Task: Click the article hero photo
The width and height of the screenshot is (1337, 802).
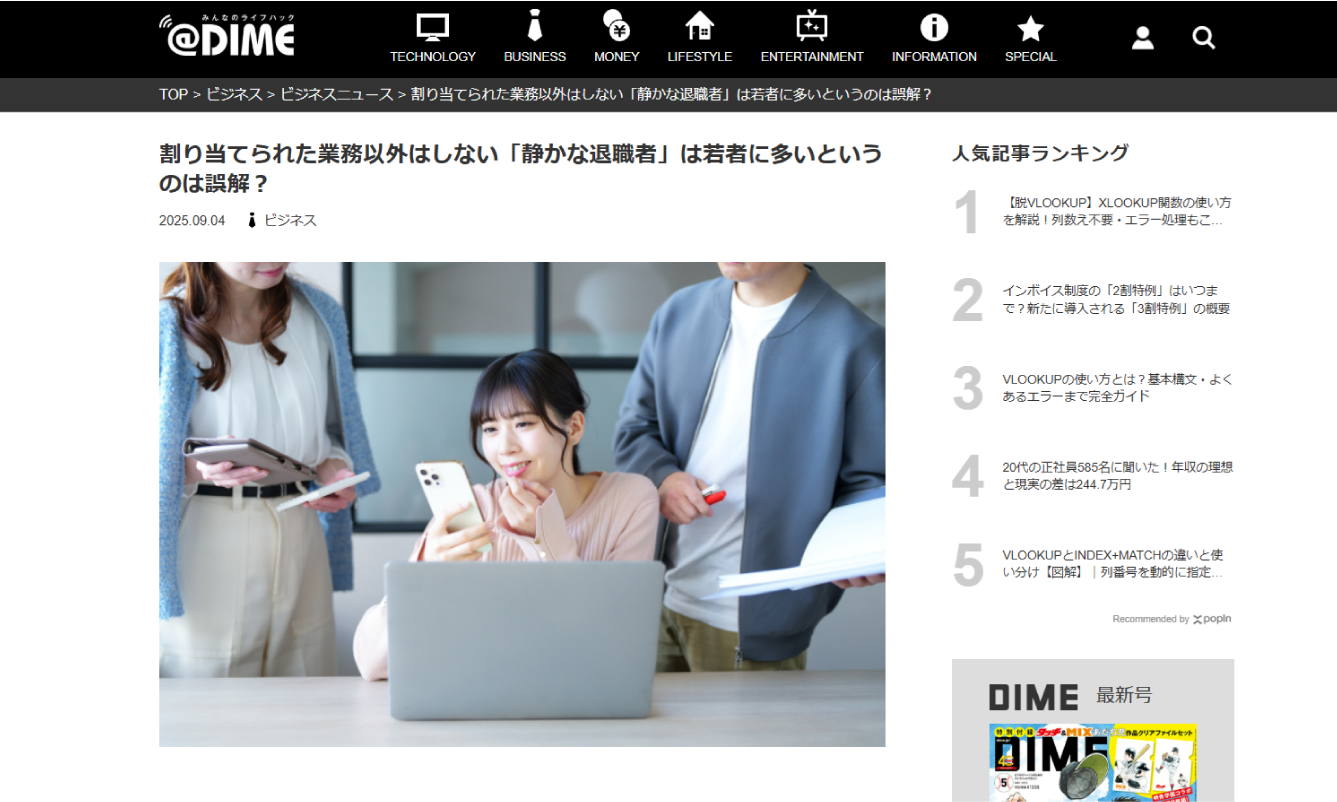Action: tap(522, 504)
